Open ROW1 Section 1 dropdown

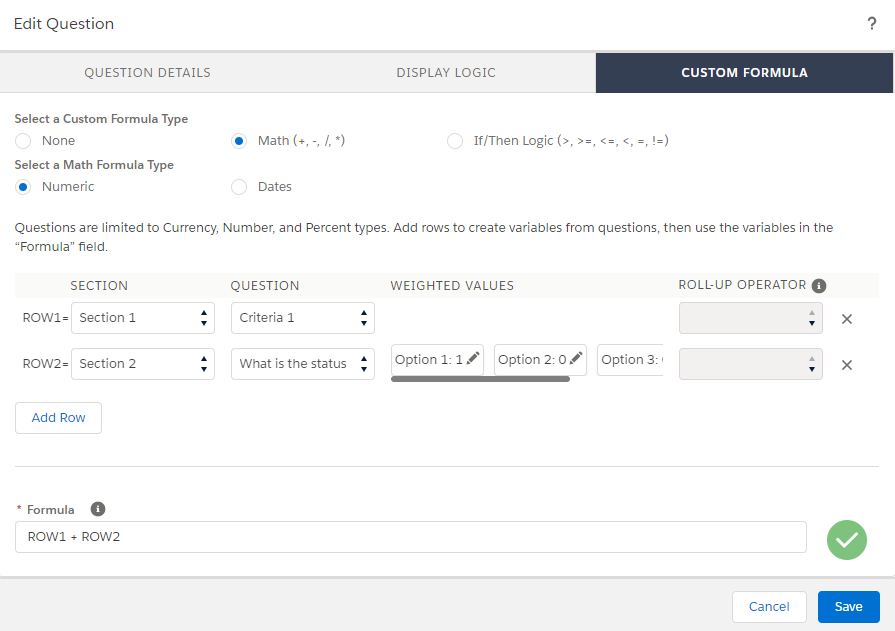[x=143, y=318]
